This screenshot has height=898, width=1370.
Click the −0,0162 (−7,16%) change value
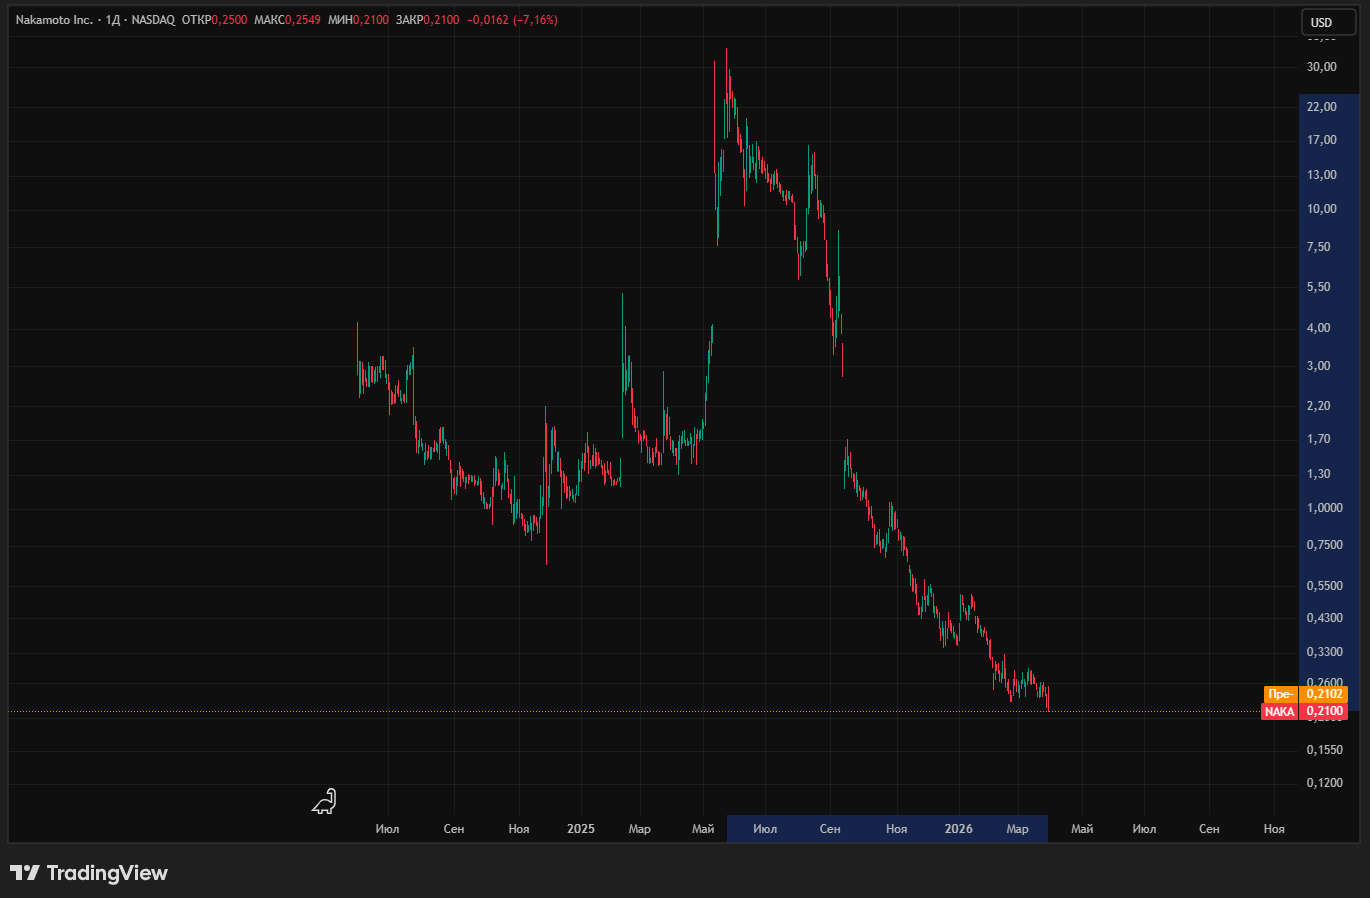click(x=512, y=20)
